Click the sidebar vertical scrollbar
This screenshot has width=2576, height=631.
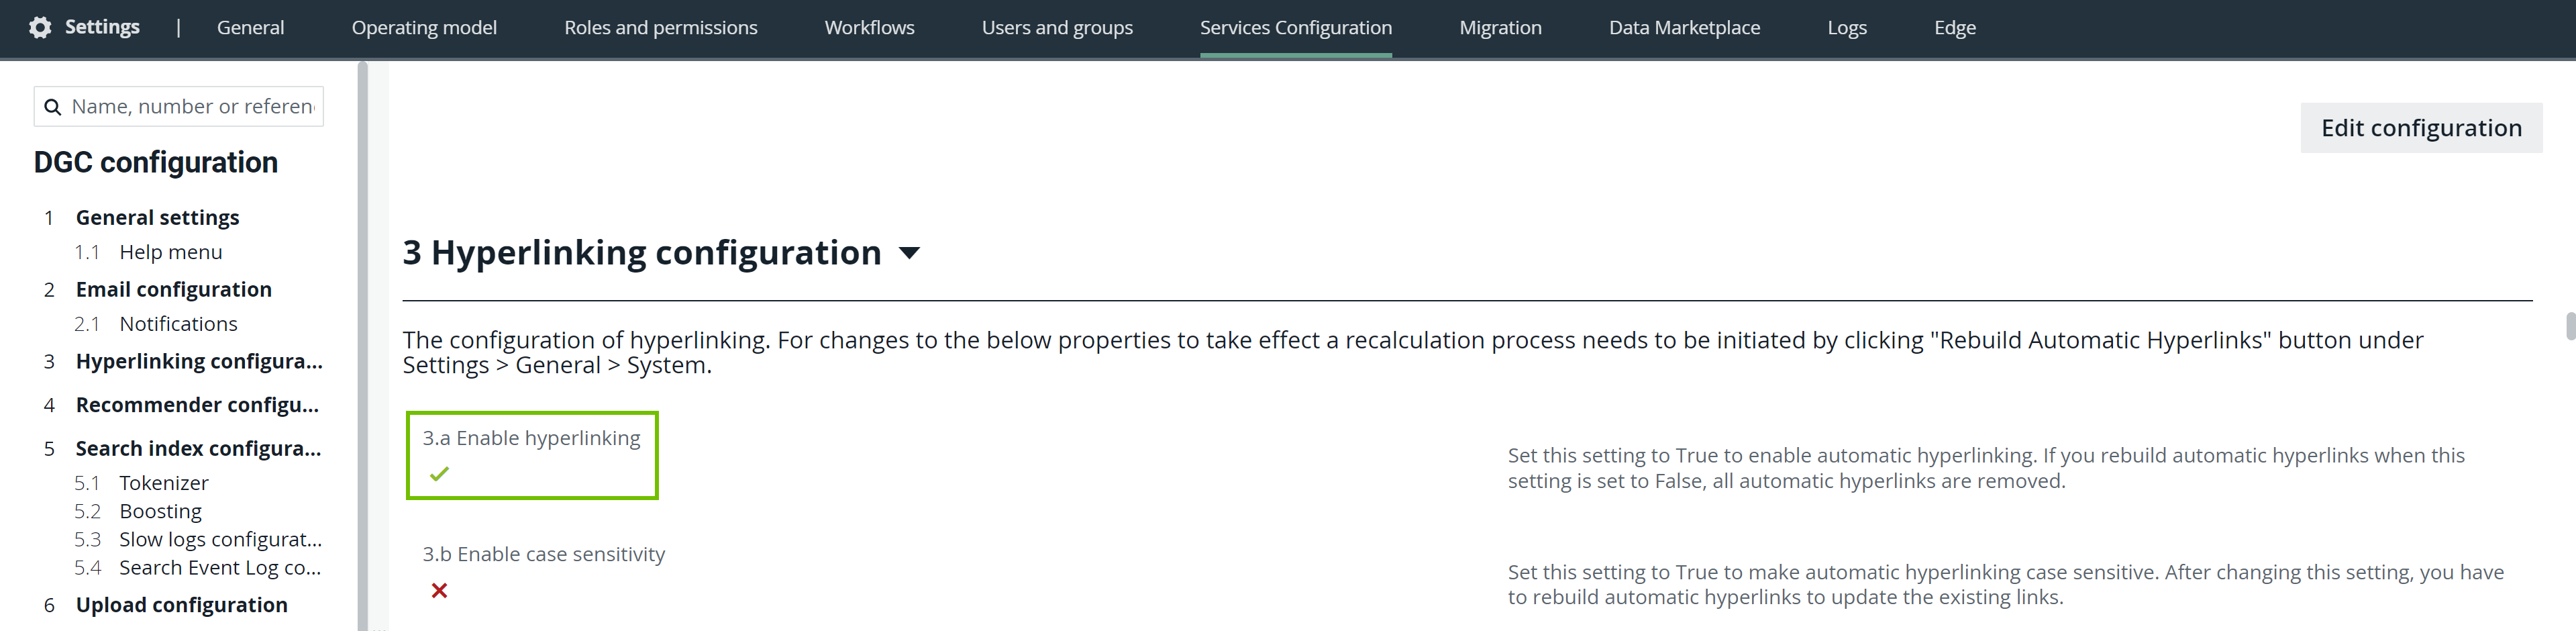coord(362,345)
